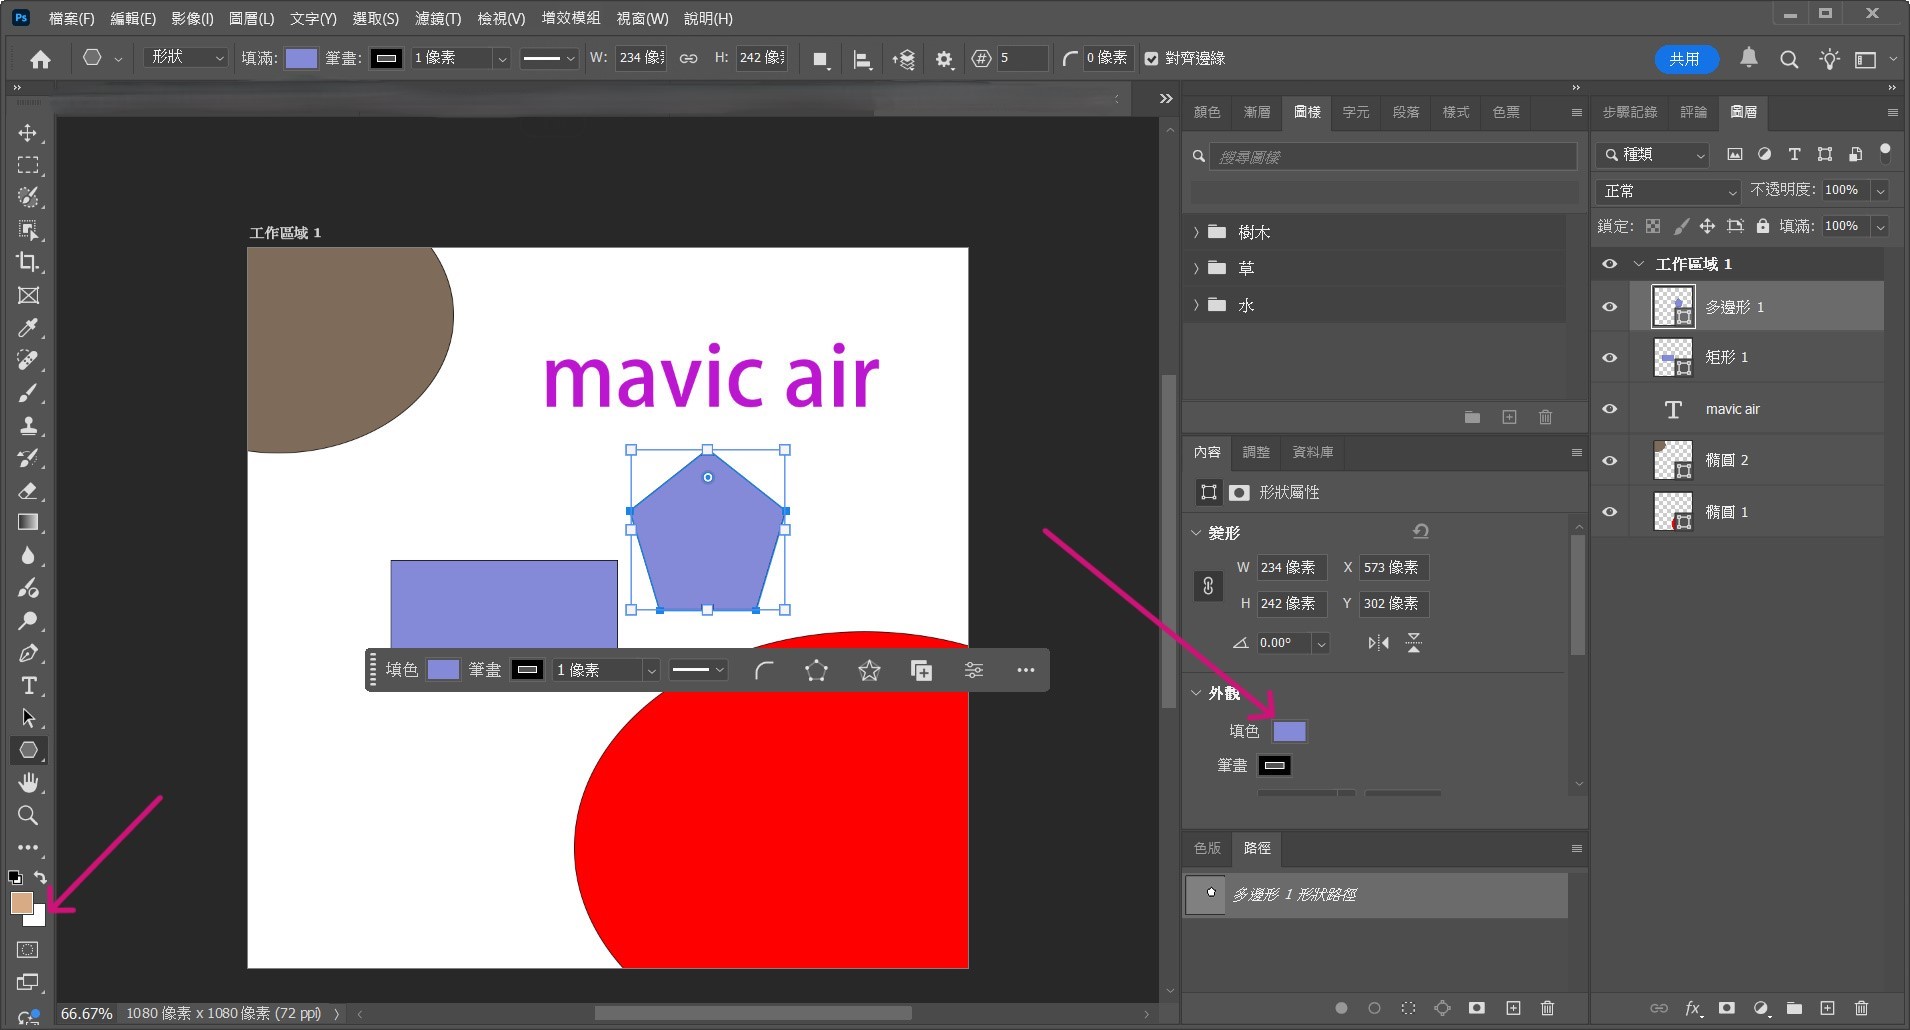Select the Pen tool

click(x=28, y=653)
